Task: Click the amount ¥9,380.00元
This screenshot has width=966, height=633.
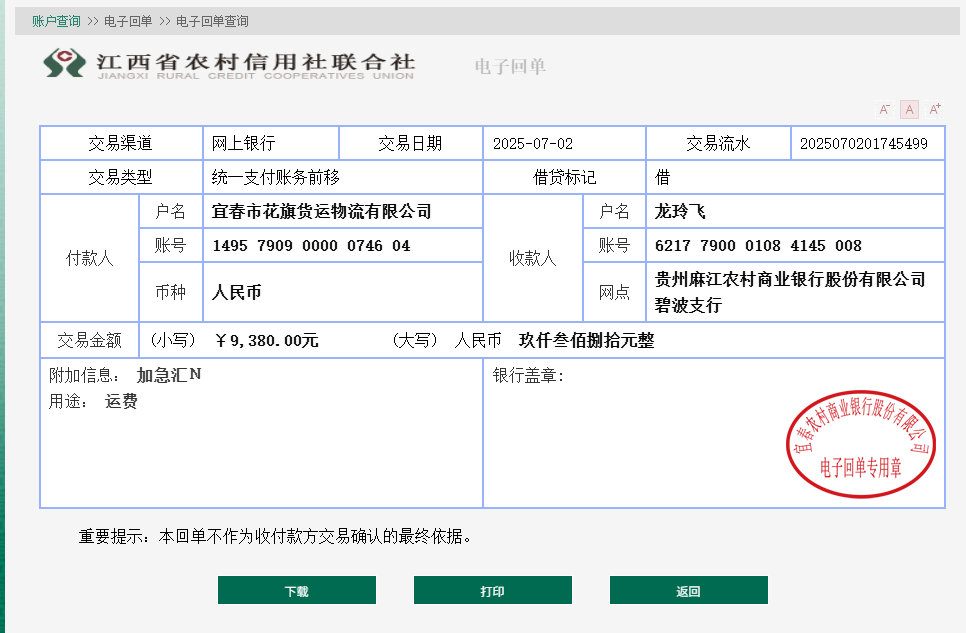Action: [266, 340]
